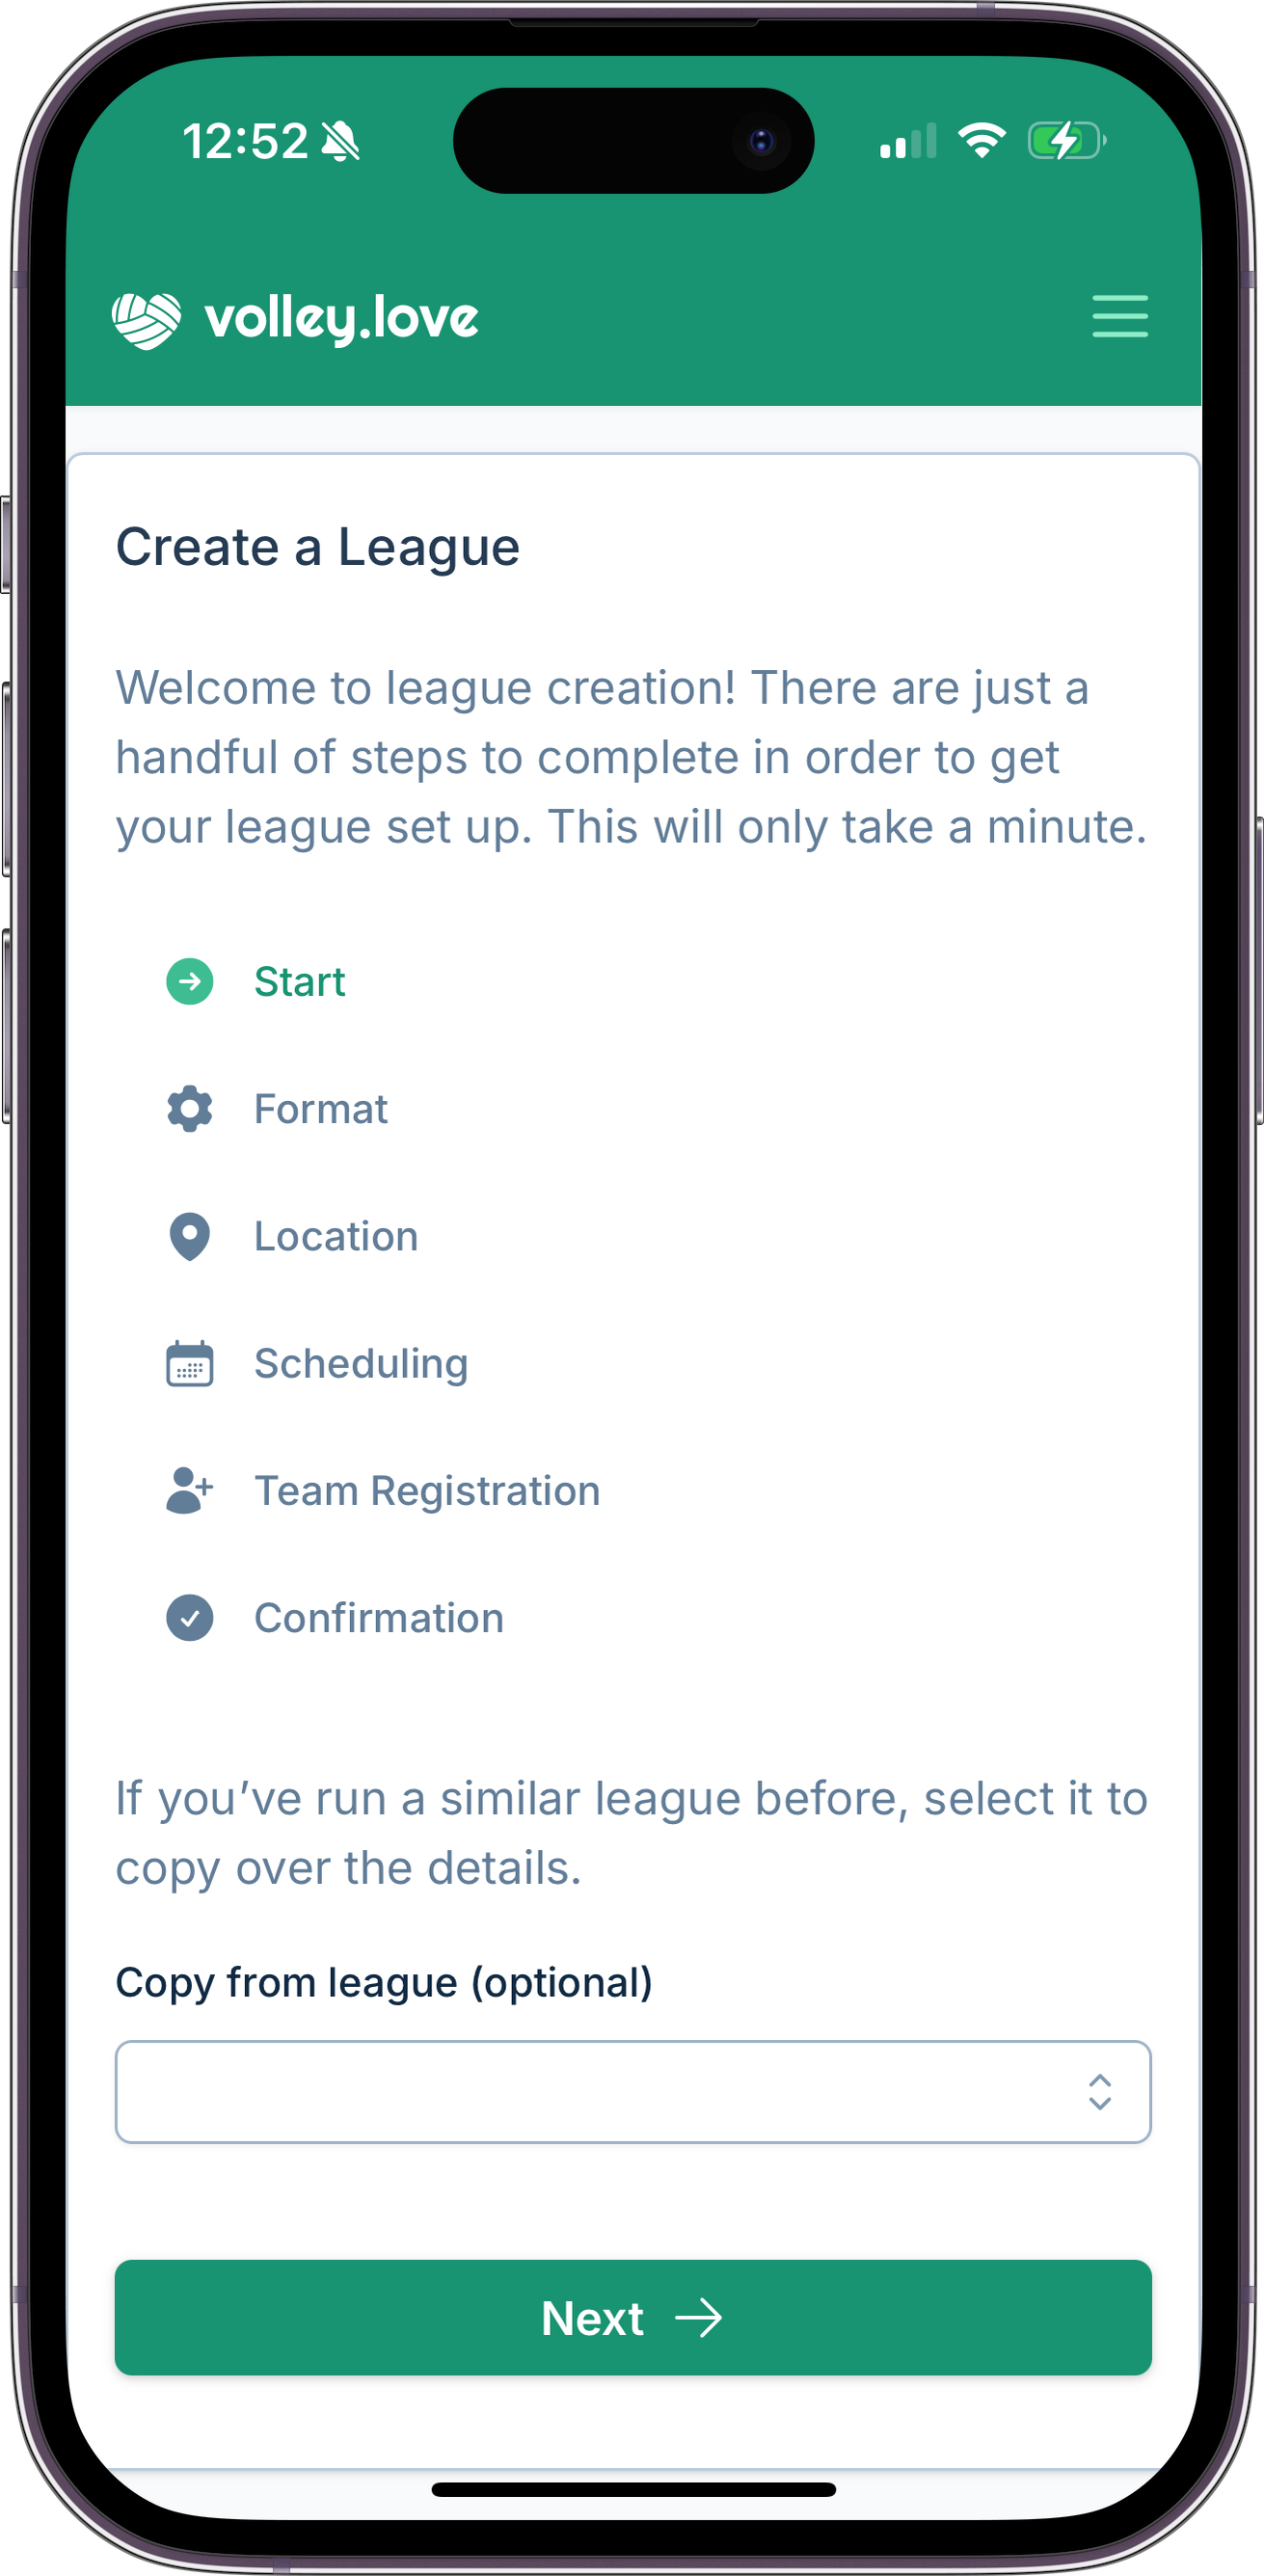The image size is (1264, 2576).
Task: Select the Team Registration step
Action: coord(427,1491)
